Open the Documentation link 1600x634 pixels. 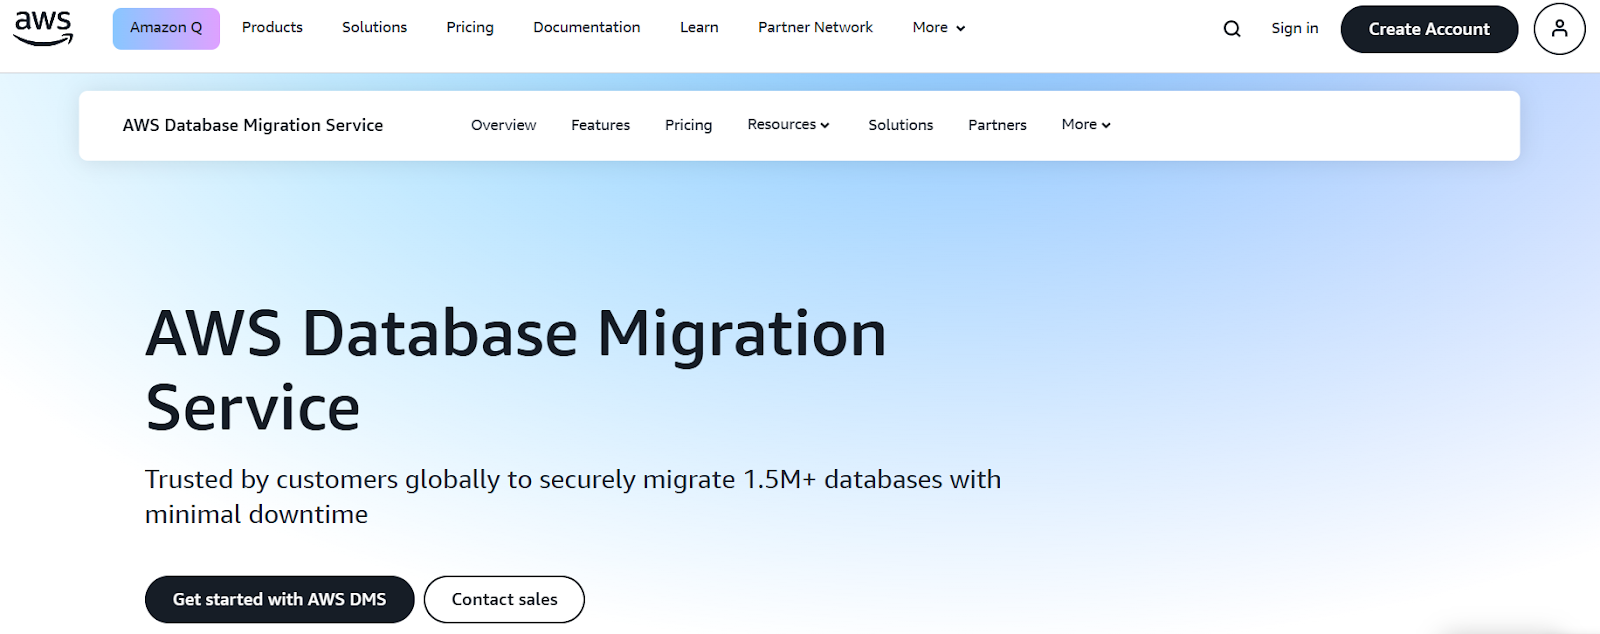tap(587, 28)
